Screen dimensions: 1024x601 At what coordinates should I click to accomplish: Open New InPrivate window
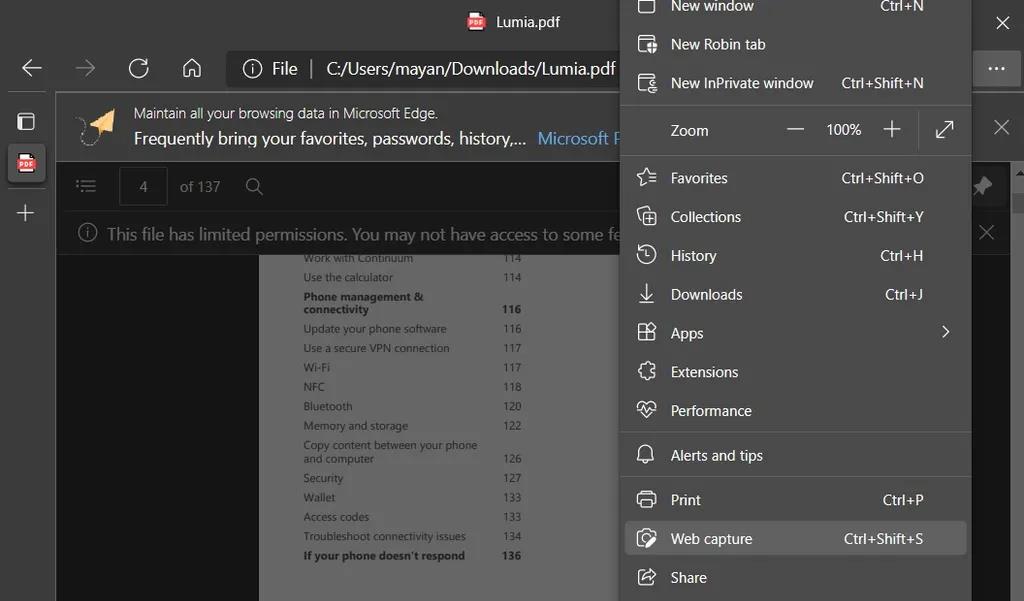[x=795, y=83]
